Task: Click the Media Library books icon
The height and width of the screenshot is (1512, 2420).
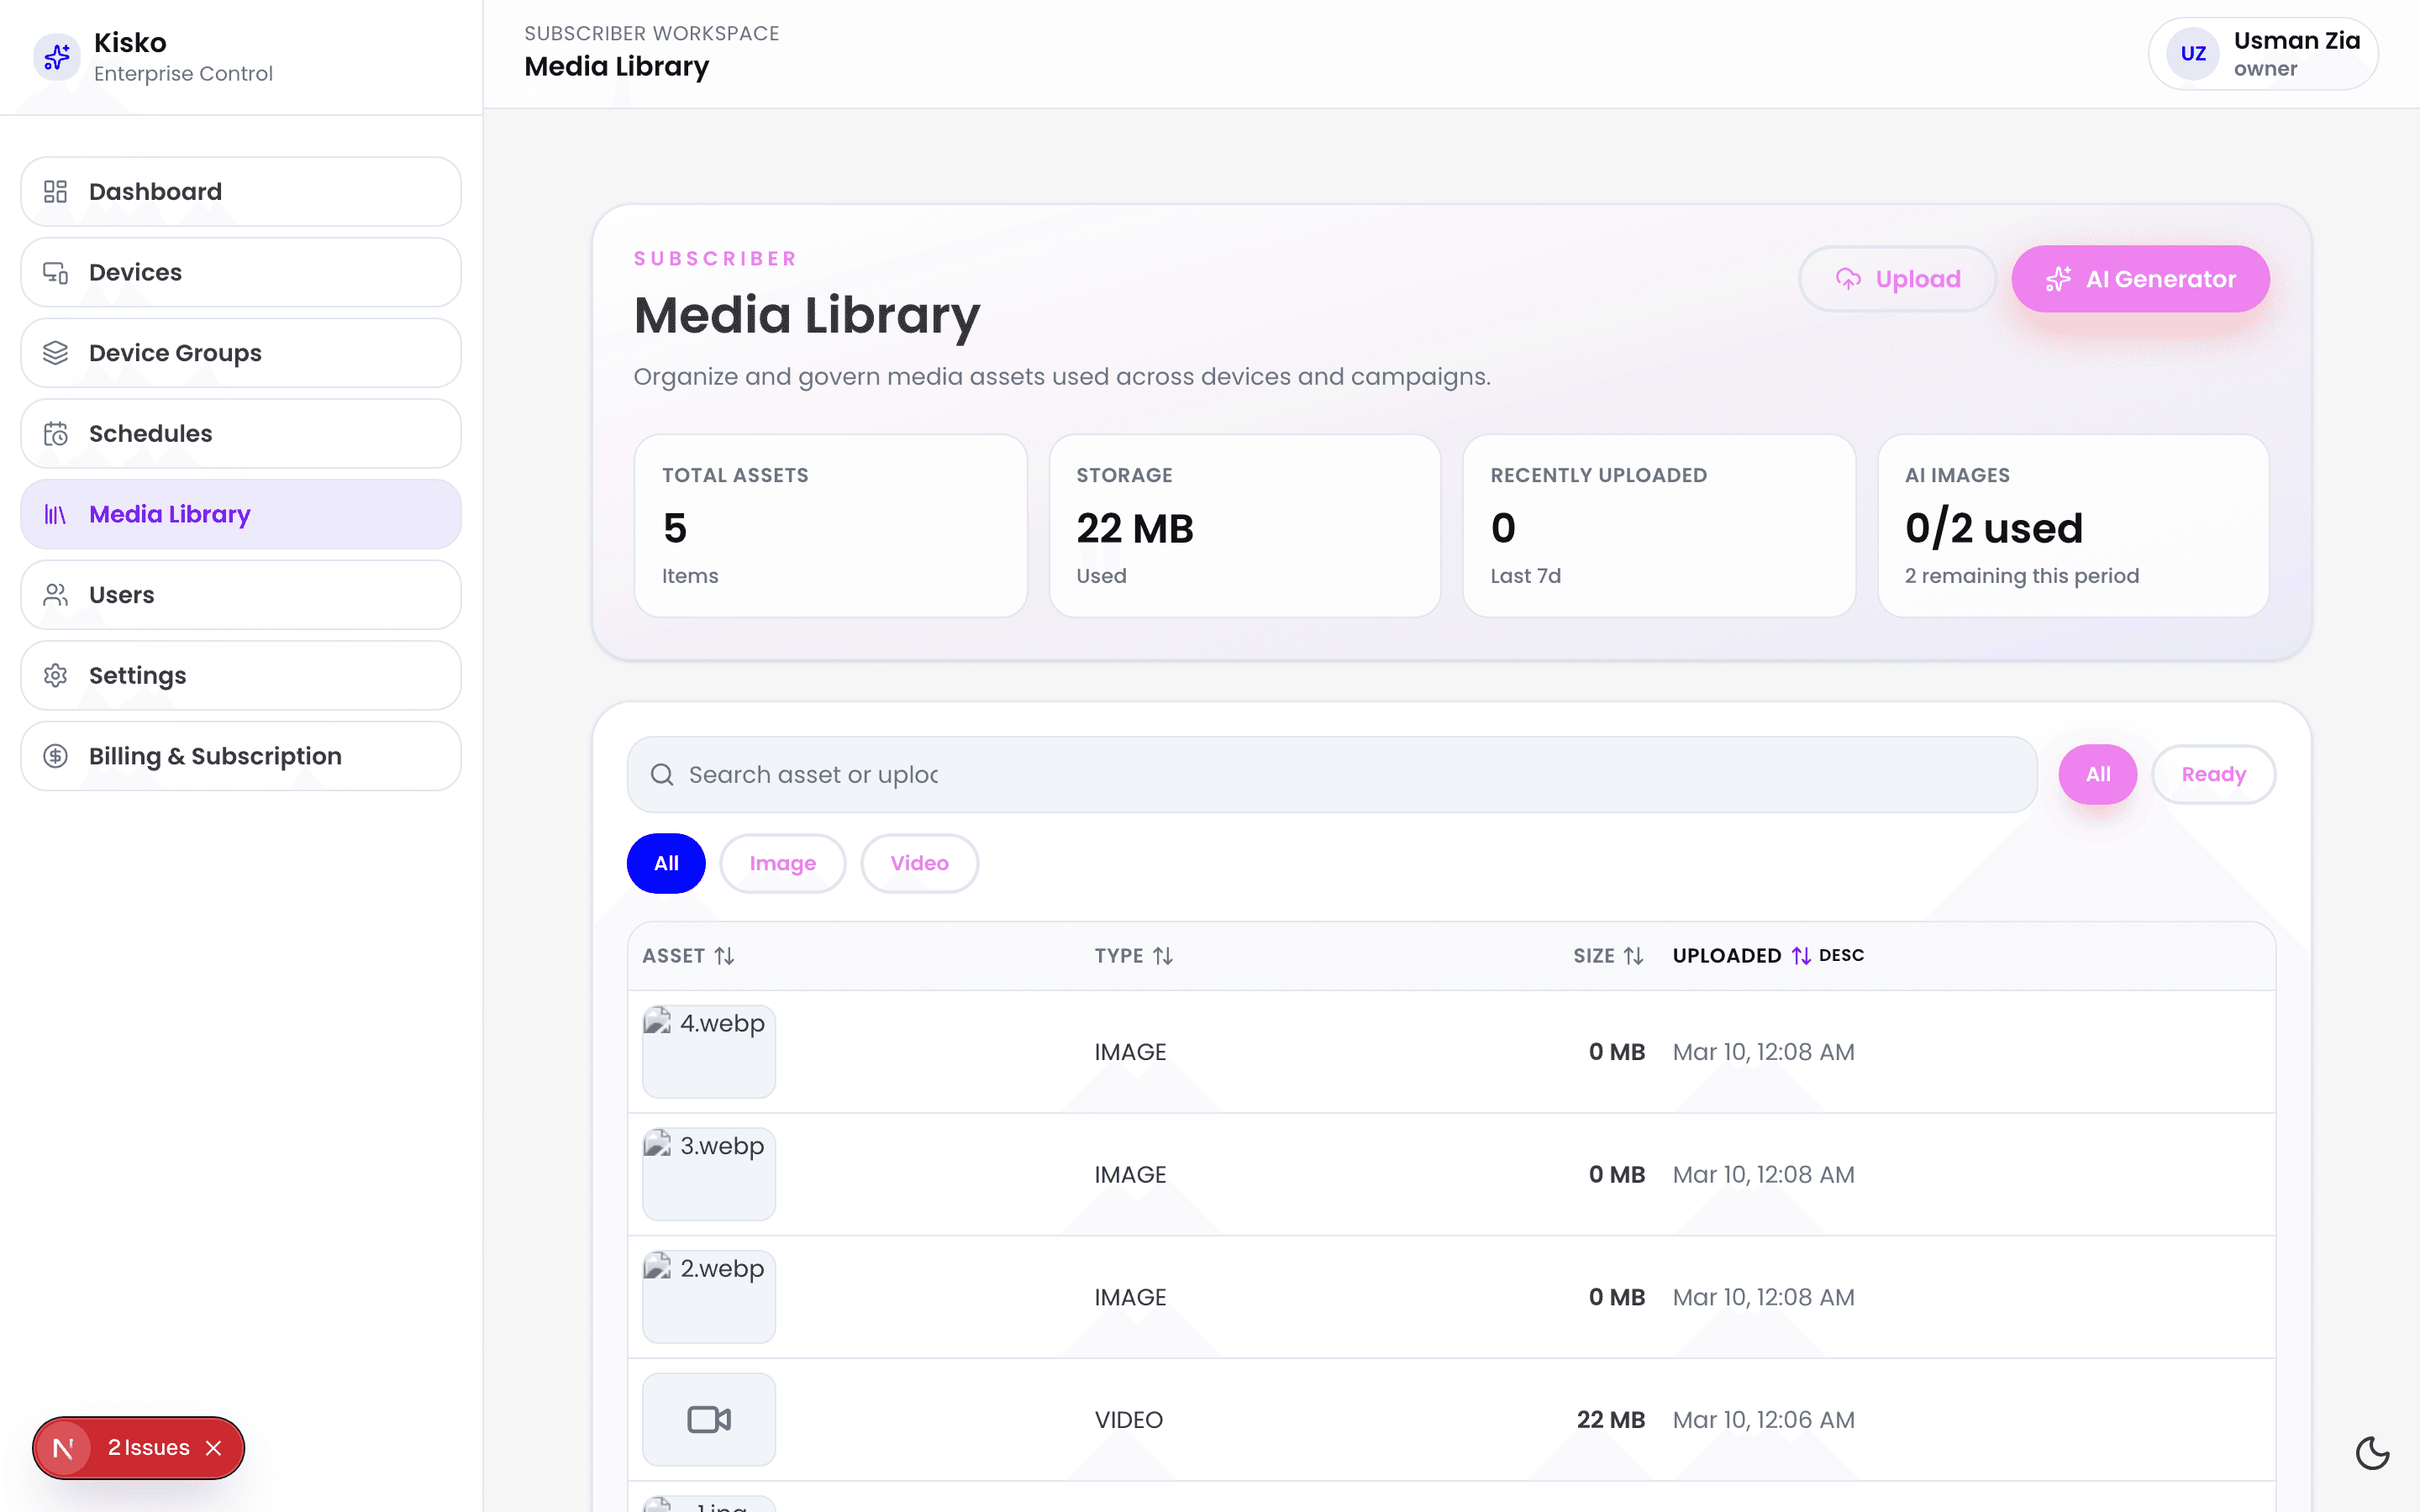Action: click(55, 514)
